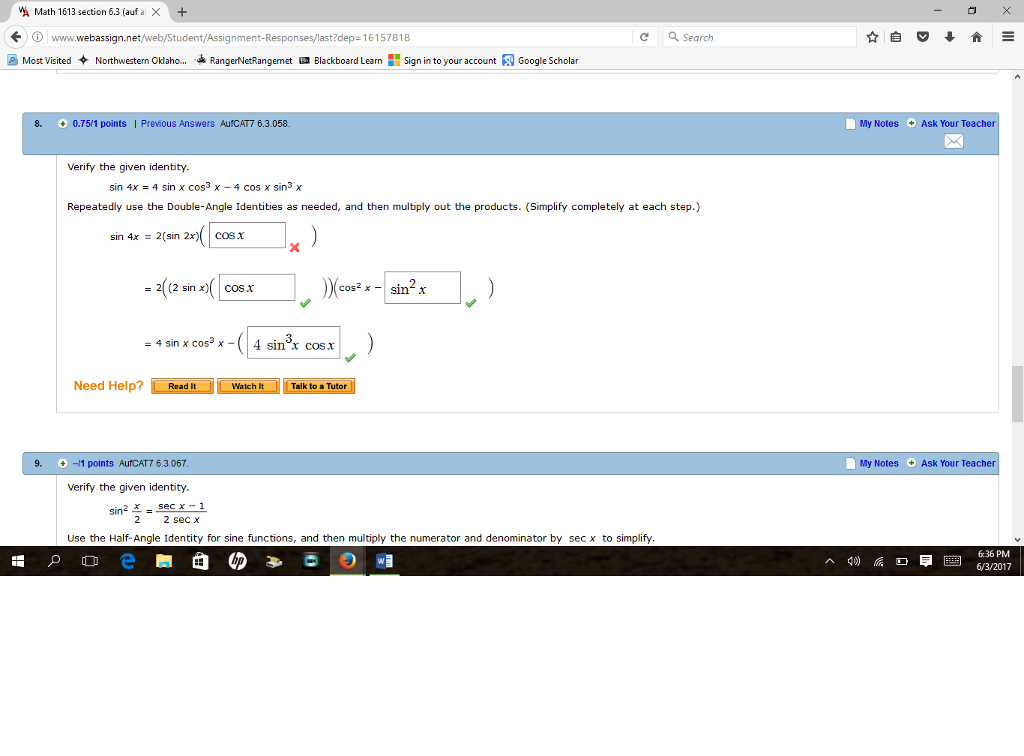
Task: Click the My Notes link in question 8
Action: coord(879,123)
